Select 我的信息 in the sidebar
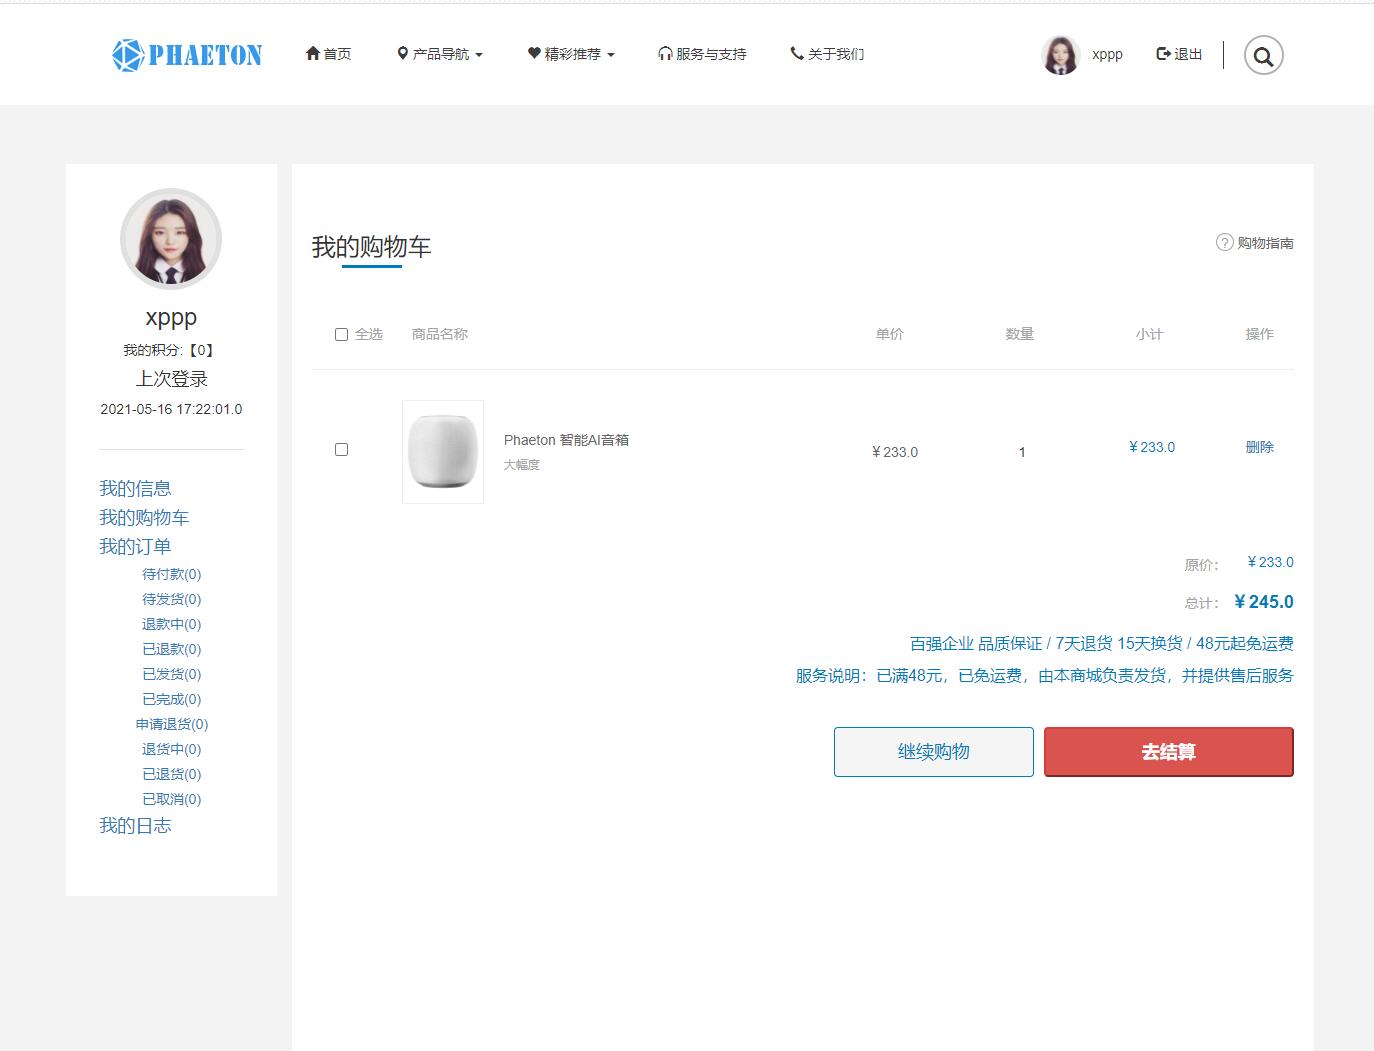This screenshot has width=1374, height=1051. [135, 488]
